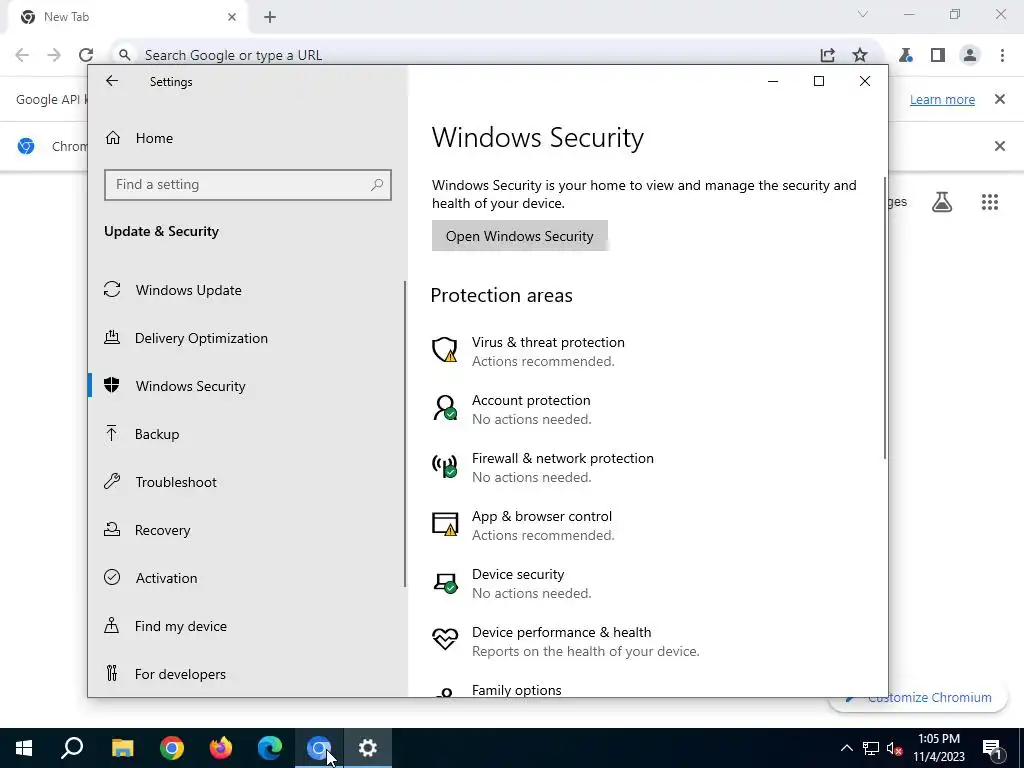Click the Windows Update refresh arrows icon
This screenshot has height=768, width=1024.
[x=112, y=289]
